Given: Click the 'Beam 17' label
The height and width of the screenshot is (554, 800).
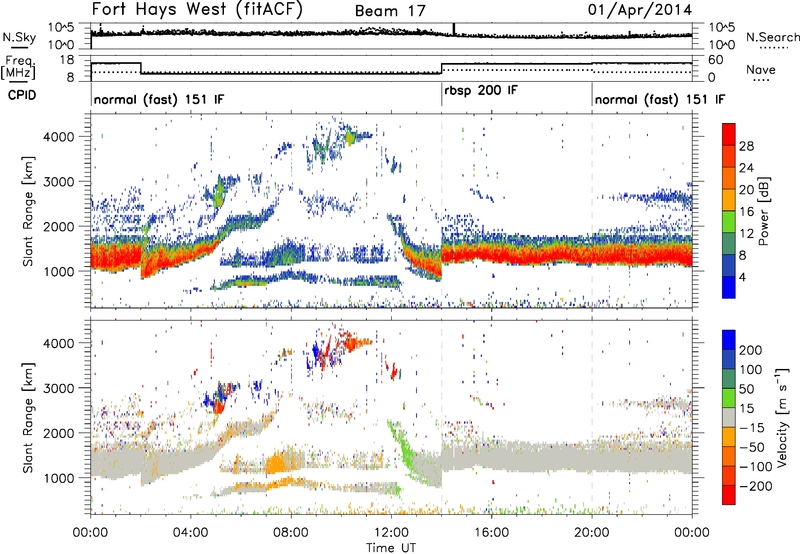Looking at the screenshot, I should coord(390,11).
